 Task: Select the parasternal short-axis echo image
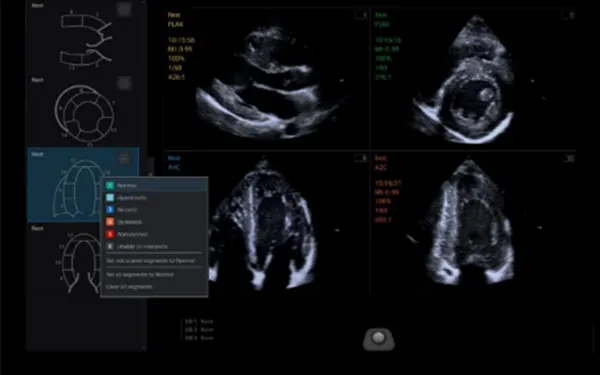[473, 80]
